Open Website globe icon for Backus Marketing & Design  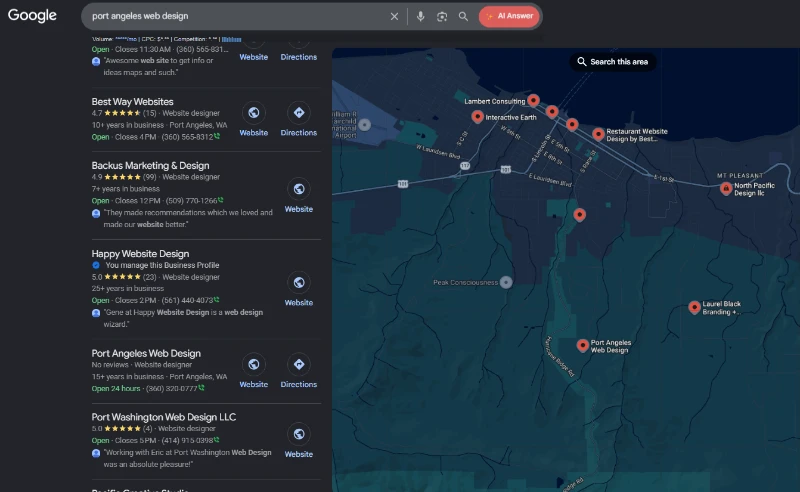(299, 189)
